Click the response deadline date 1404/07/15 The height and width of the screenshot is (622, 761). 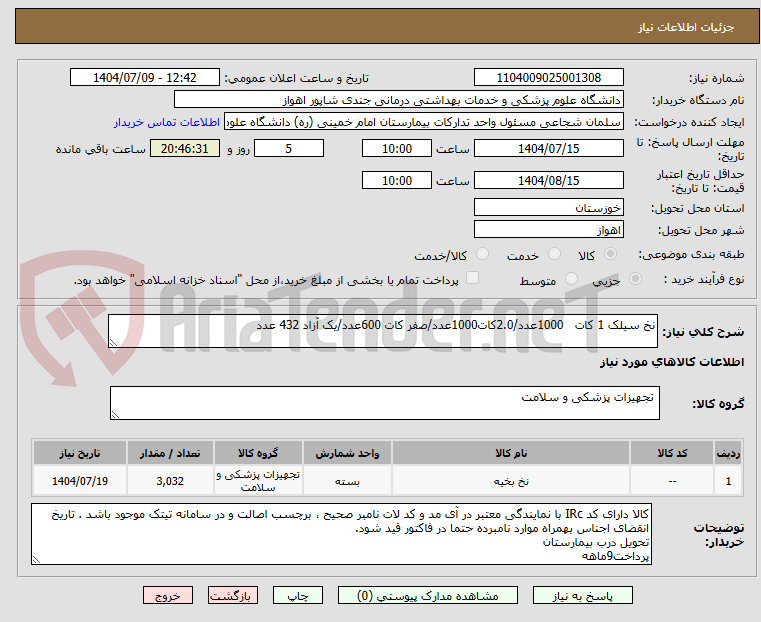pos(548,148)
